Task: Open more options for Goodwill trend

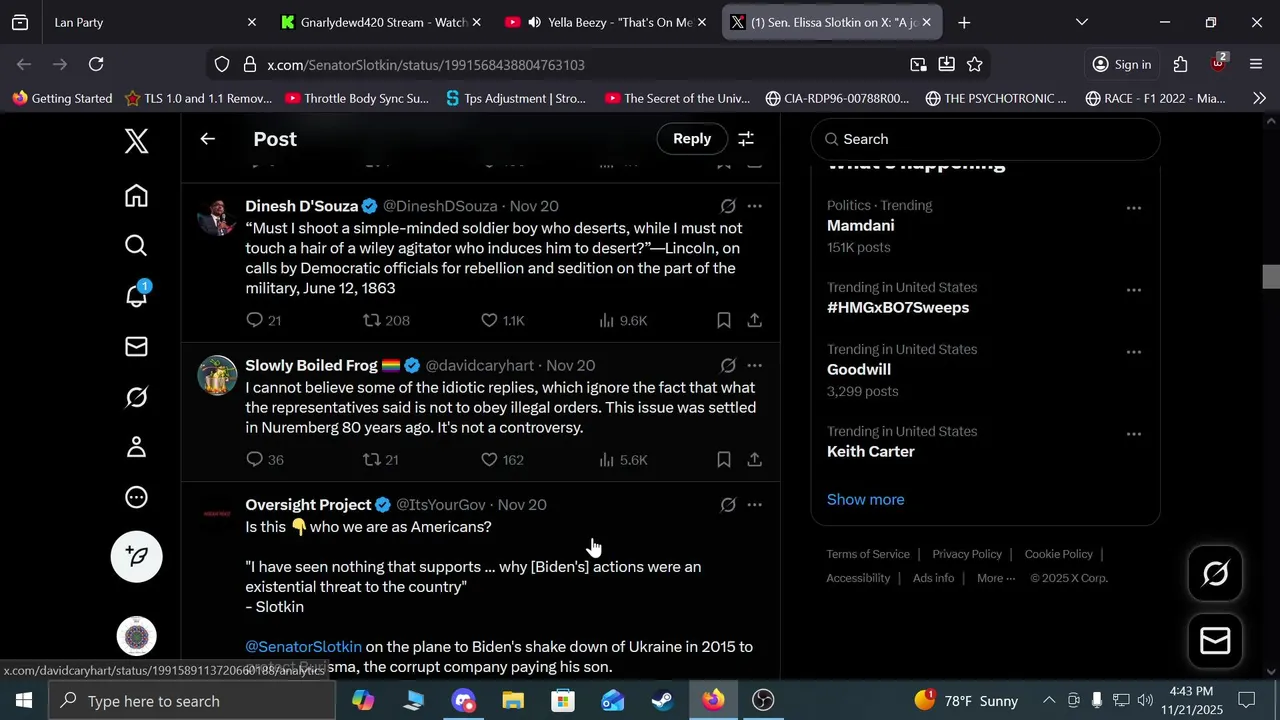Action: pyautogui.click(x=1134, y=352)
